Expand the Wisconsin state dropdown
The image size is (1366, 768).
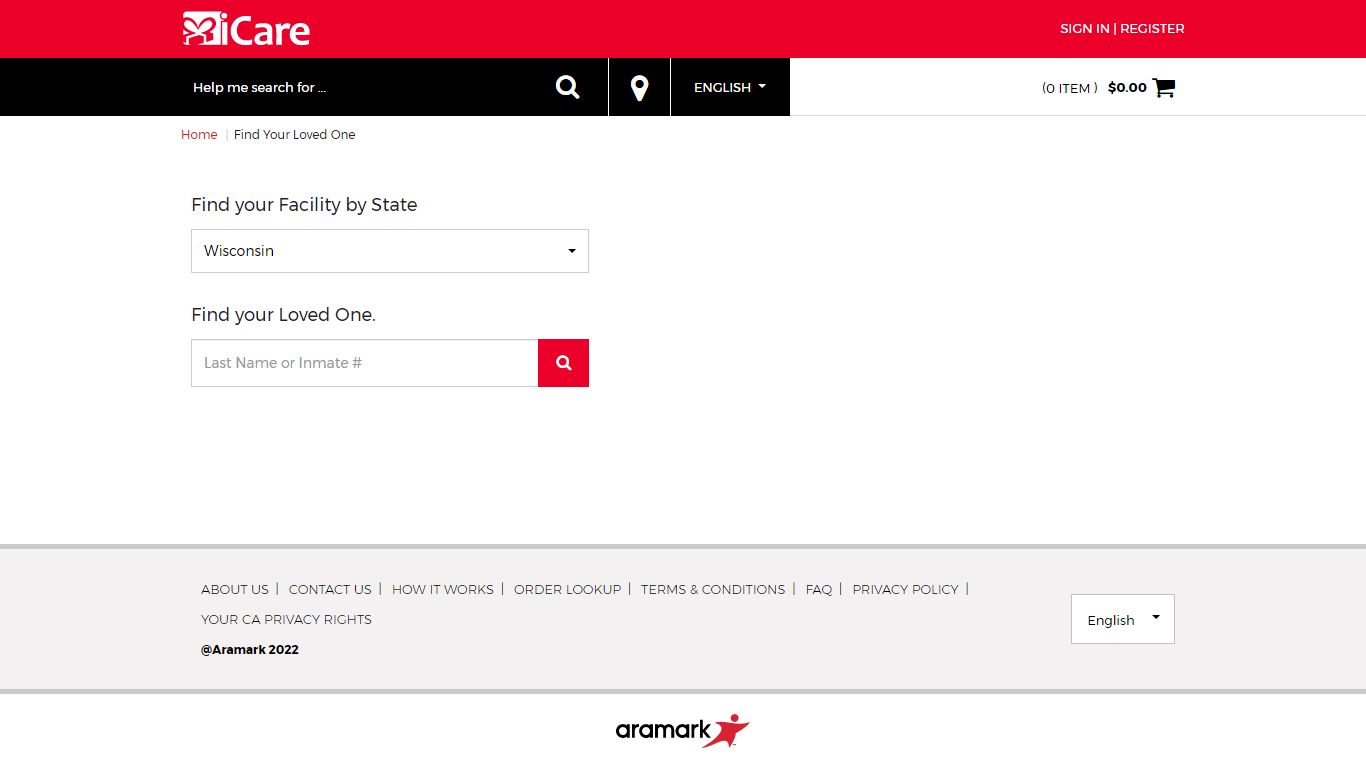coord(390,251)
